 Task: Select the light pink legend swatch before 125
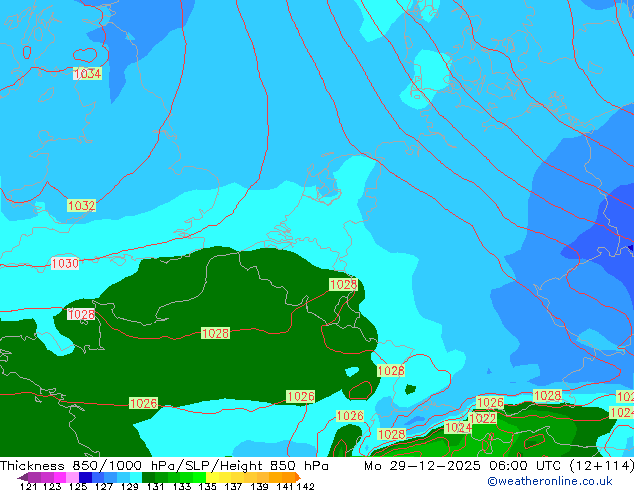(x=73, y=477)
